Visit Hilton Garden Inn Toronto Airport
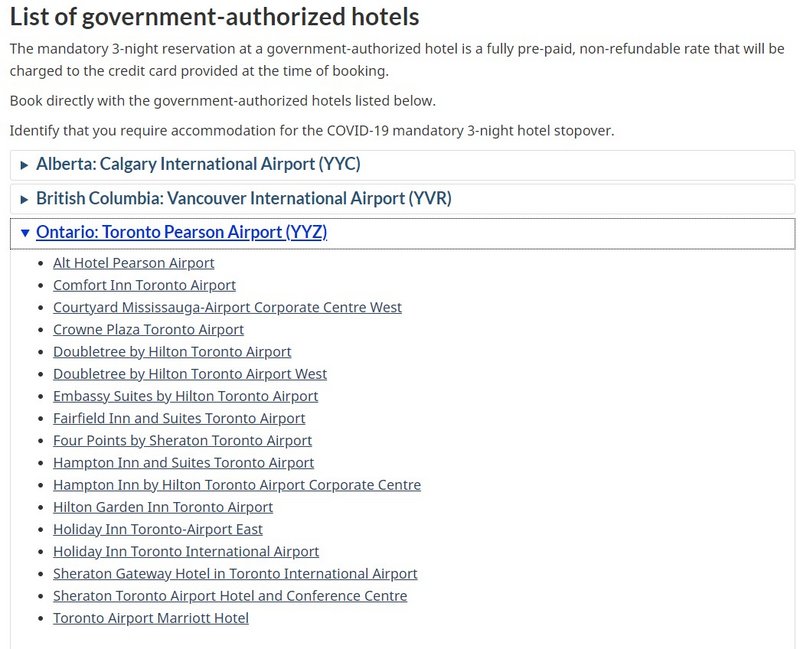 [163, 507]
